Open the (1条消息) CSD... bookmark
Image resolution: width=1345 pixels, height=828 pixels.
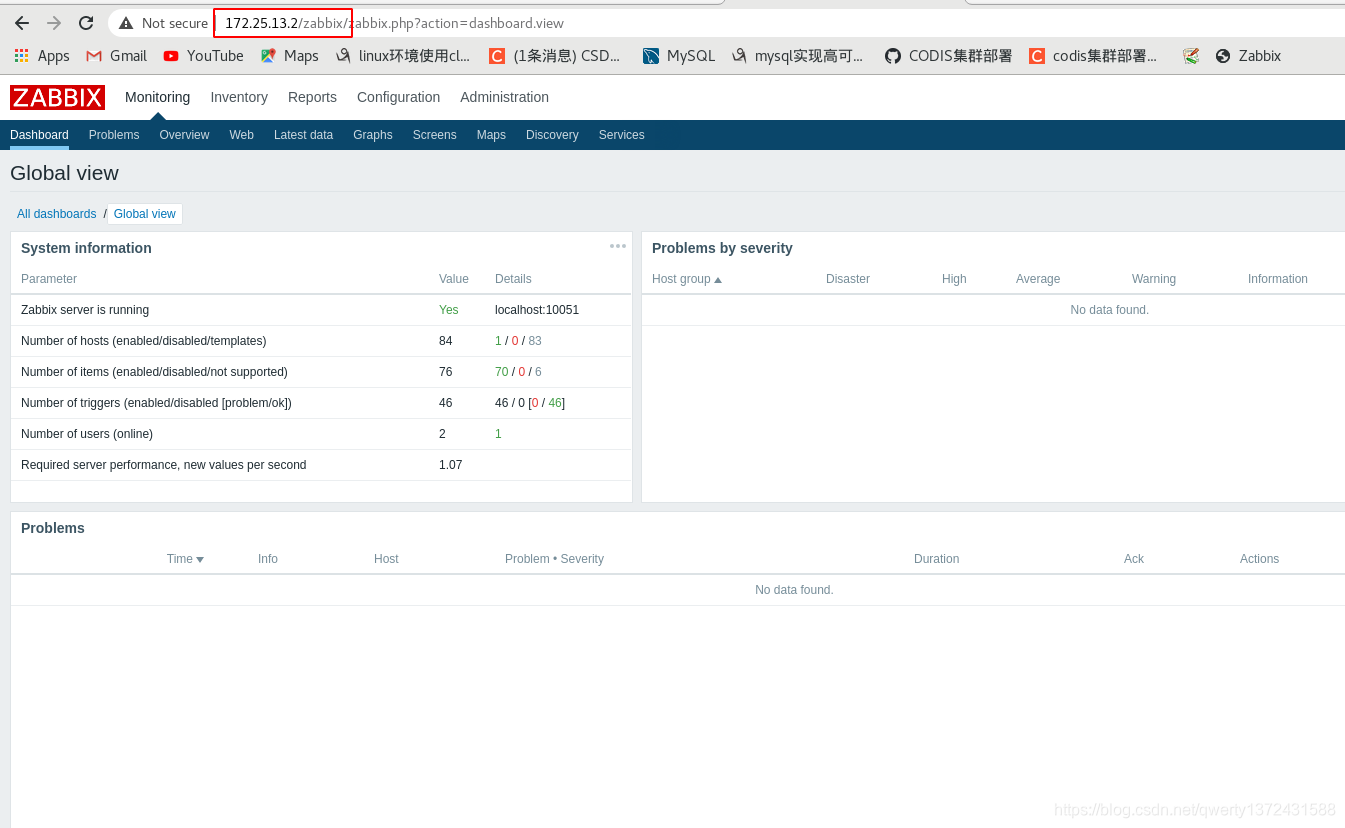pos(555,56)
